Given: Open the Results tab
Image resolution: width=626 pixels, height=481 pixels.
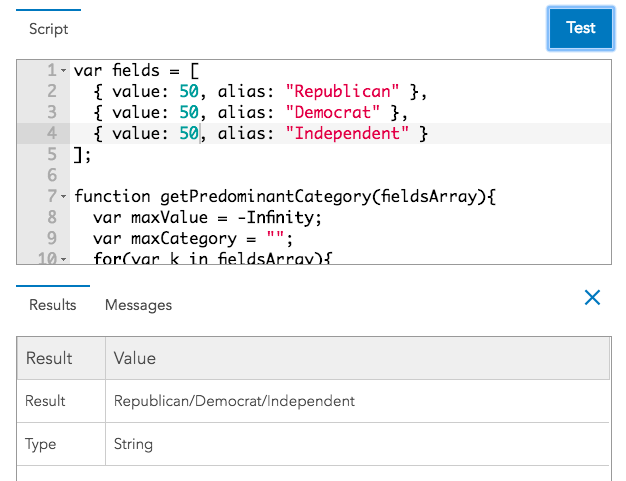Looking at the screenshot, I should point(52,305).
